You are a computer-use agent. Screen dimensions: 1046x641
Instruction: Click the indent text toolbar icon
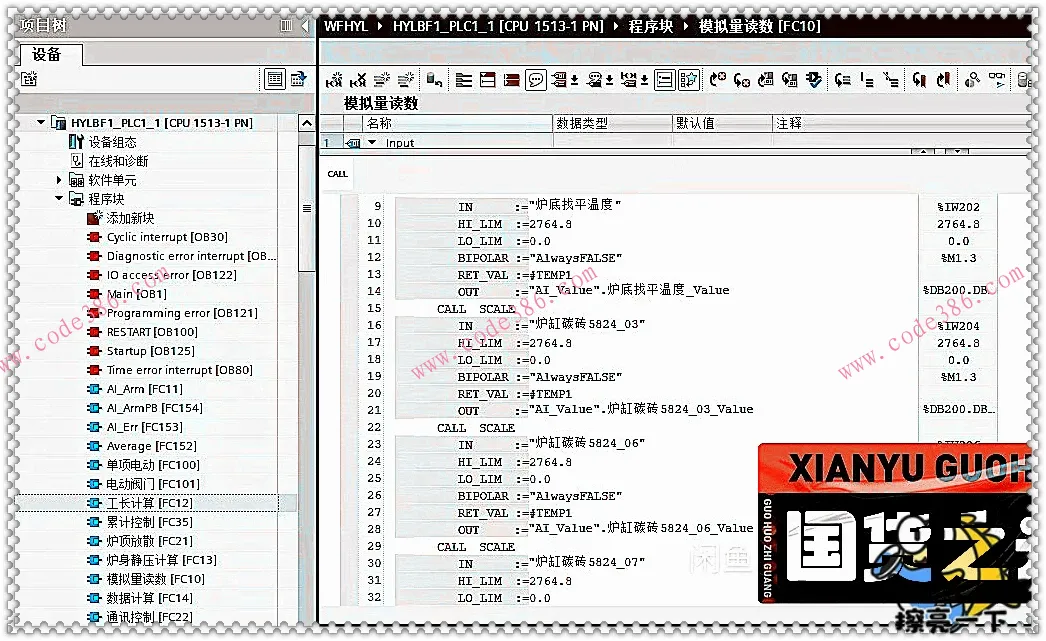tap(843, 80)
